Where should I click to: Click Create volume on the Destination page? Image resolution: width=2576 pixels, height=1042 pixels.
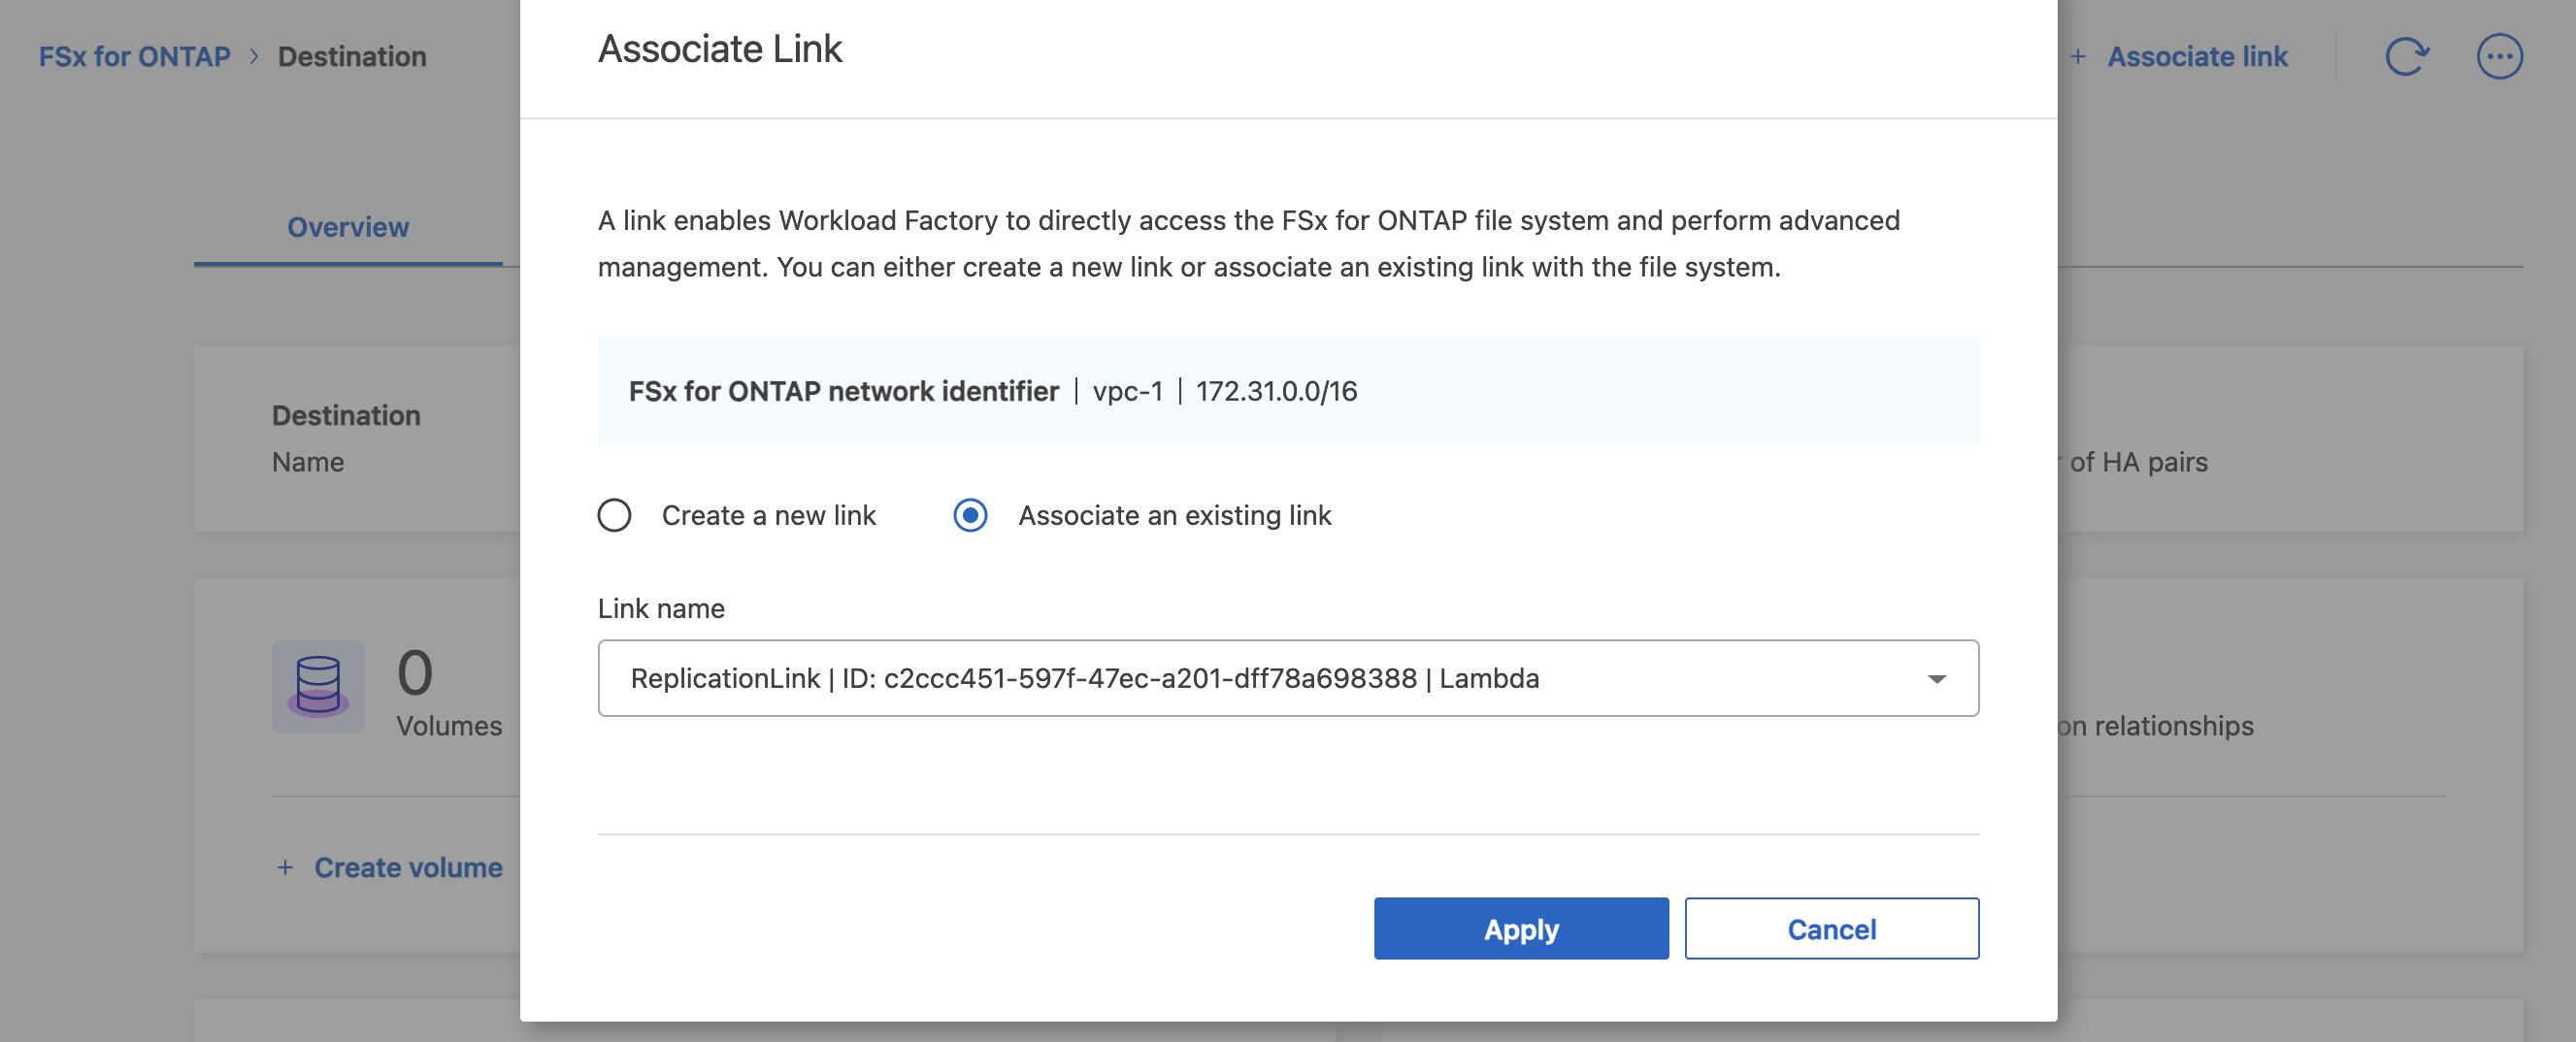[408, 867]
